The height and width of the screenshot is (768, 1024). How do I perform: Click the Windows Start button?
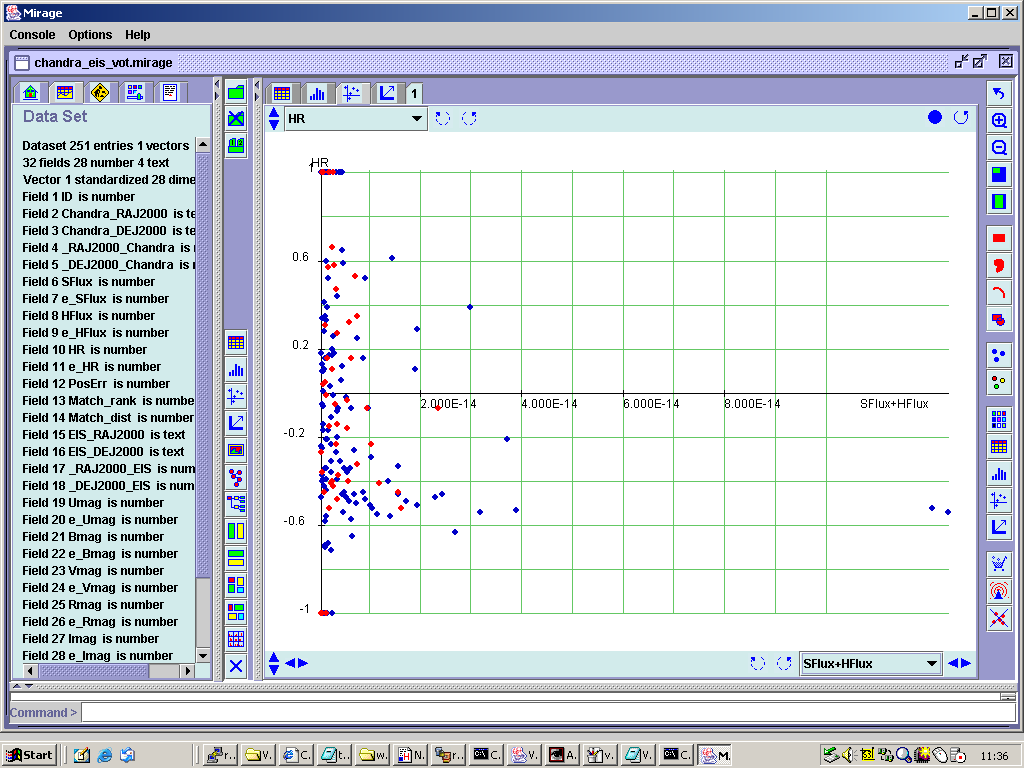pyautogui.click(x=30, y=755)
